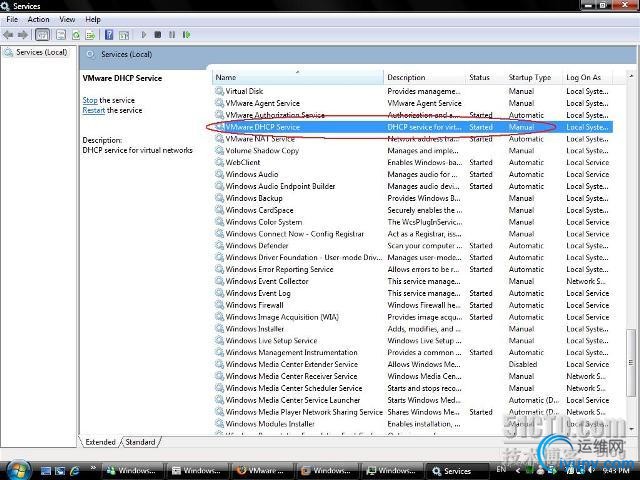Viewport: 640px width, 480px height.
Task: Select Windows Live Setup Service row
Action: [413, 341]
